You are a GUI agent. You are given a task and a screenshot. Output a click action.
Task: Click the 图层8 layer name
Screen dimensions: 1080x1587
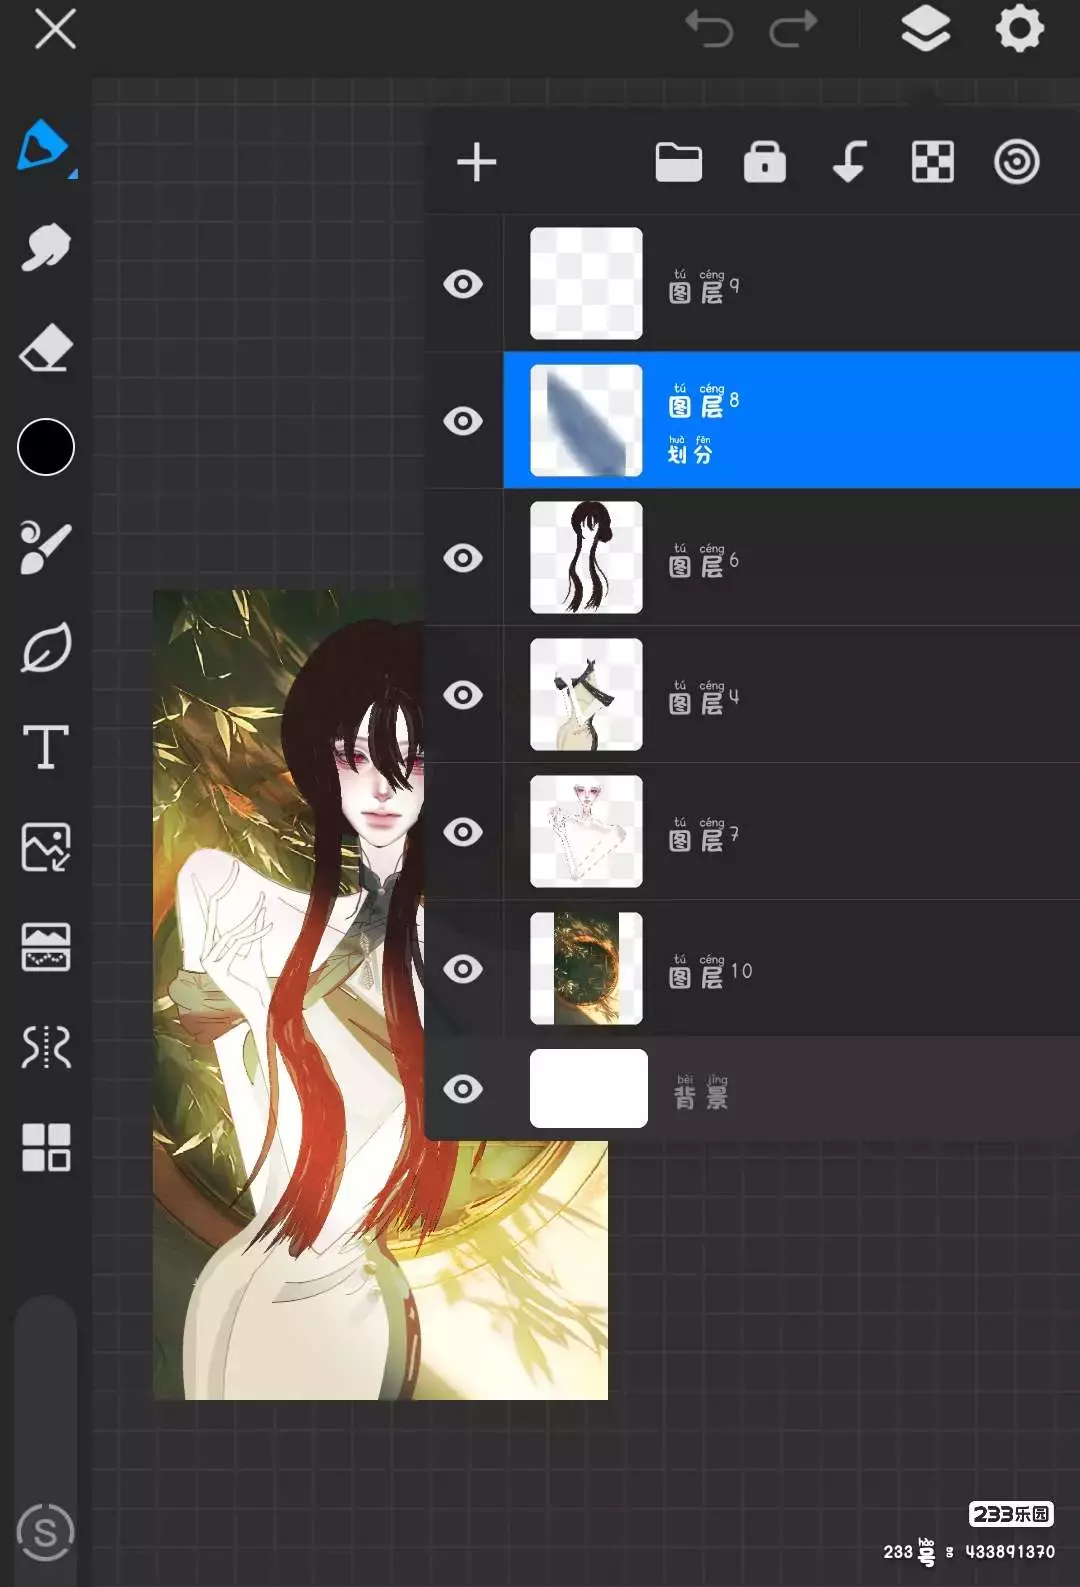tap(704, 401)
